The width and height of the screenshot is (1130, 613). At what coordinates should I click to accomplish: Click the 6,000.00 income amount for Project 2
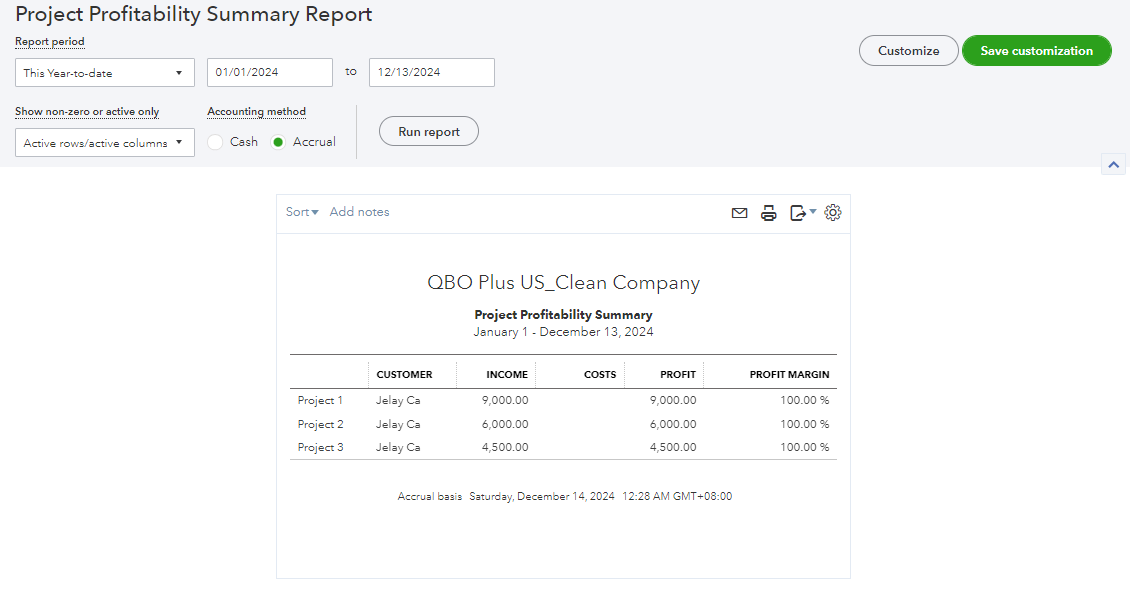[507, 424]
